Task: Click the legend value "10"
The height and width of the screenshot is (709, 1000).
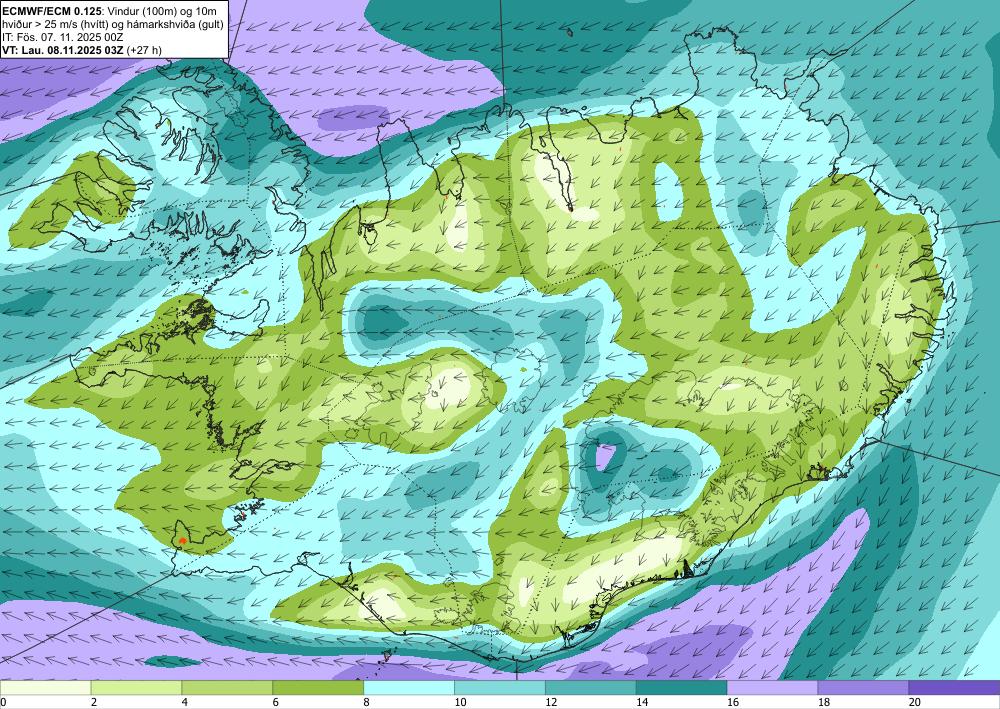Action: (460, 702)
